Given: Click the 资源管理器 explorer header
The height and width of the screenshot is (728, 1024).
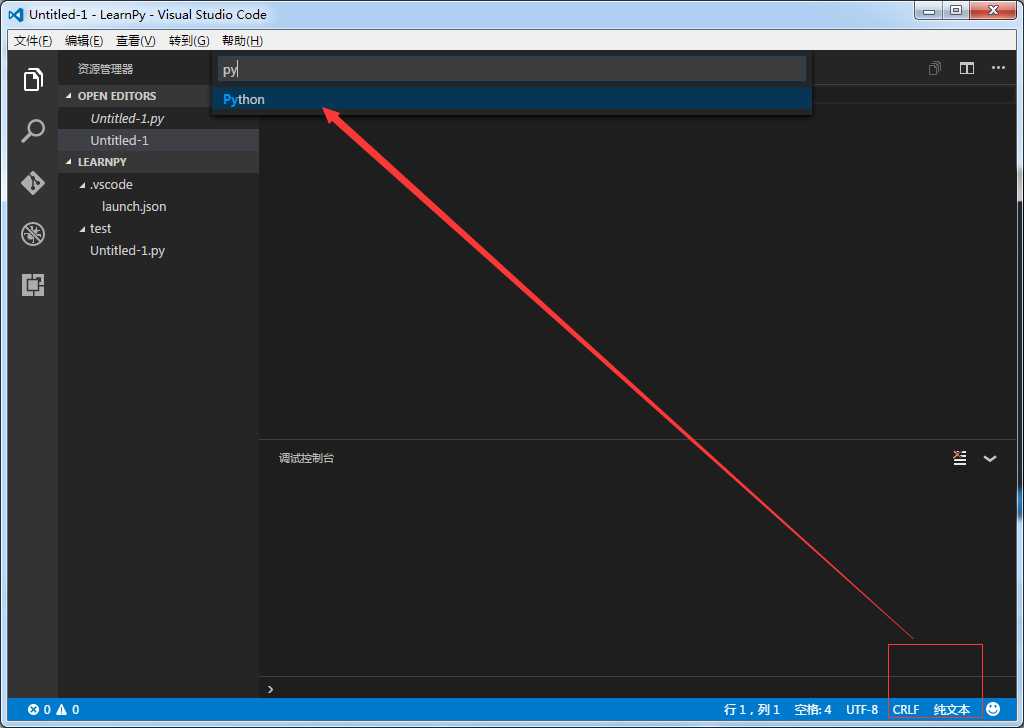Looking at the screenshot, I should (105, 69).
